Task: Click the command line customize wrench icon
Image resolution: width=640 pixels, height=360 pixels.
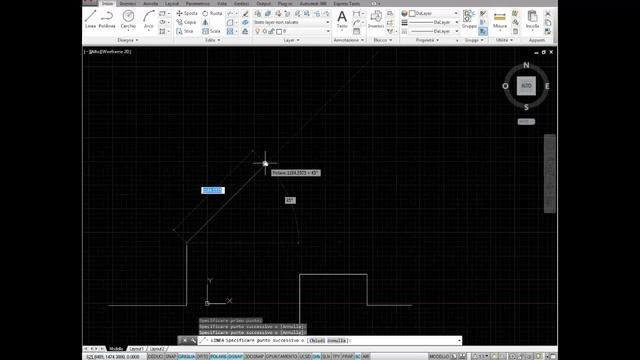Action: [x=193, y=340]
